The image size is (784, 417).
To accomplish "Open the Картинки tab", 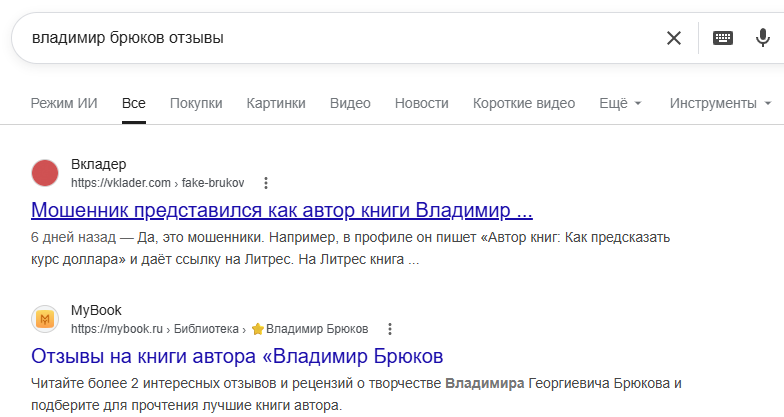I will (x=276, y=103).
